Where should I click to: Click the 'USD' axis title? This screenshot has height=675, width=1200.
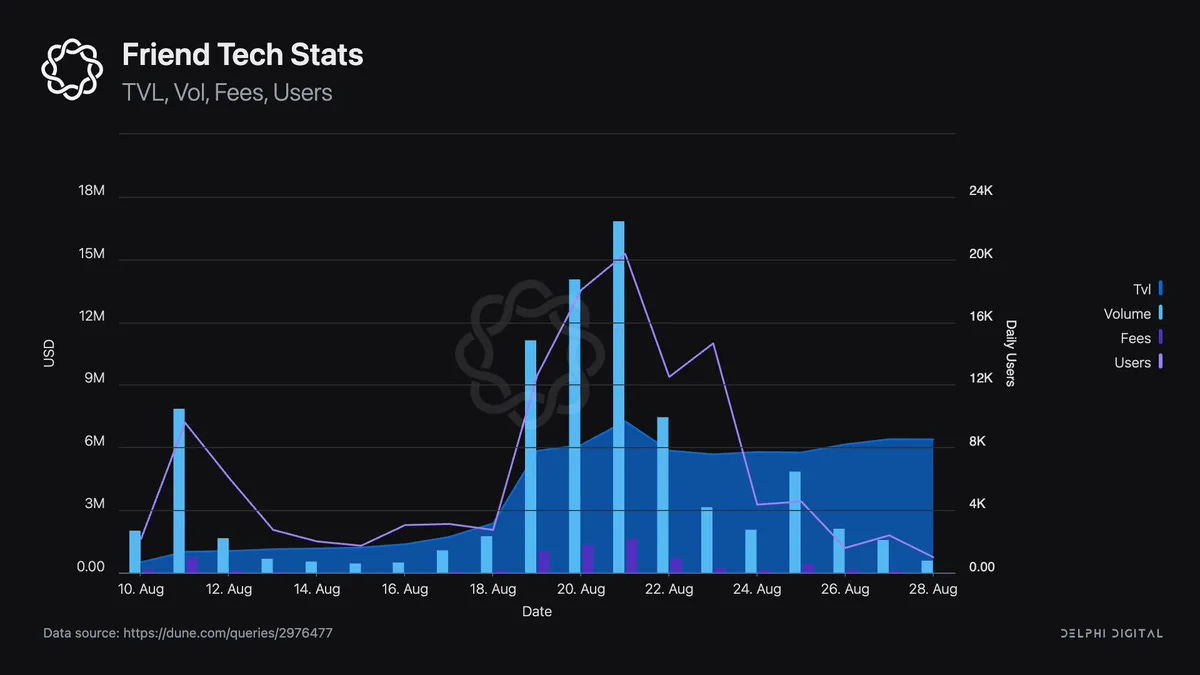coord(48,352)
